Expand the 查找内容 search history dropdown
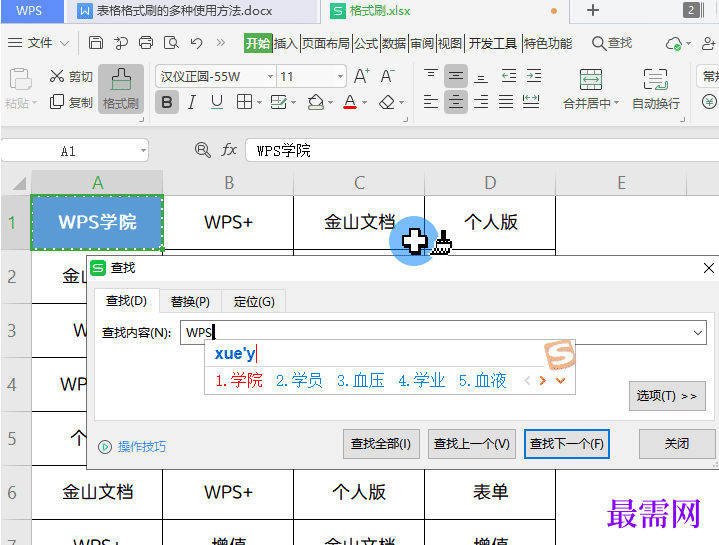The image size is (719, 545). pyautogui.click(x=697, y=333)
